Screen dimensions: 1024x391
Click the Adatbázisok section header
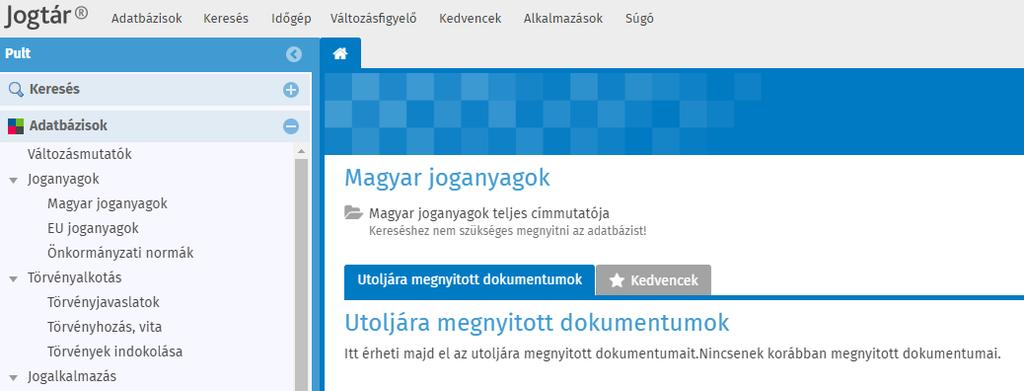155,126
